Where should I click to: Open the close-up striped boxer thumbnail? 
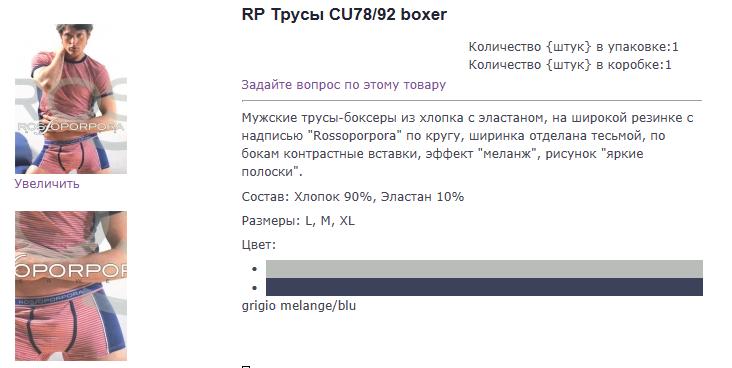(x=71, y=286)
